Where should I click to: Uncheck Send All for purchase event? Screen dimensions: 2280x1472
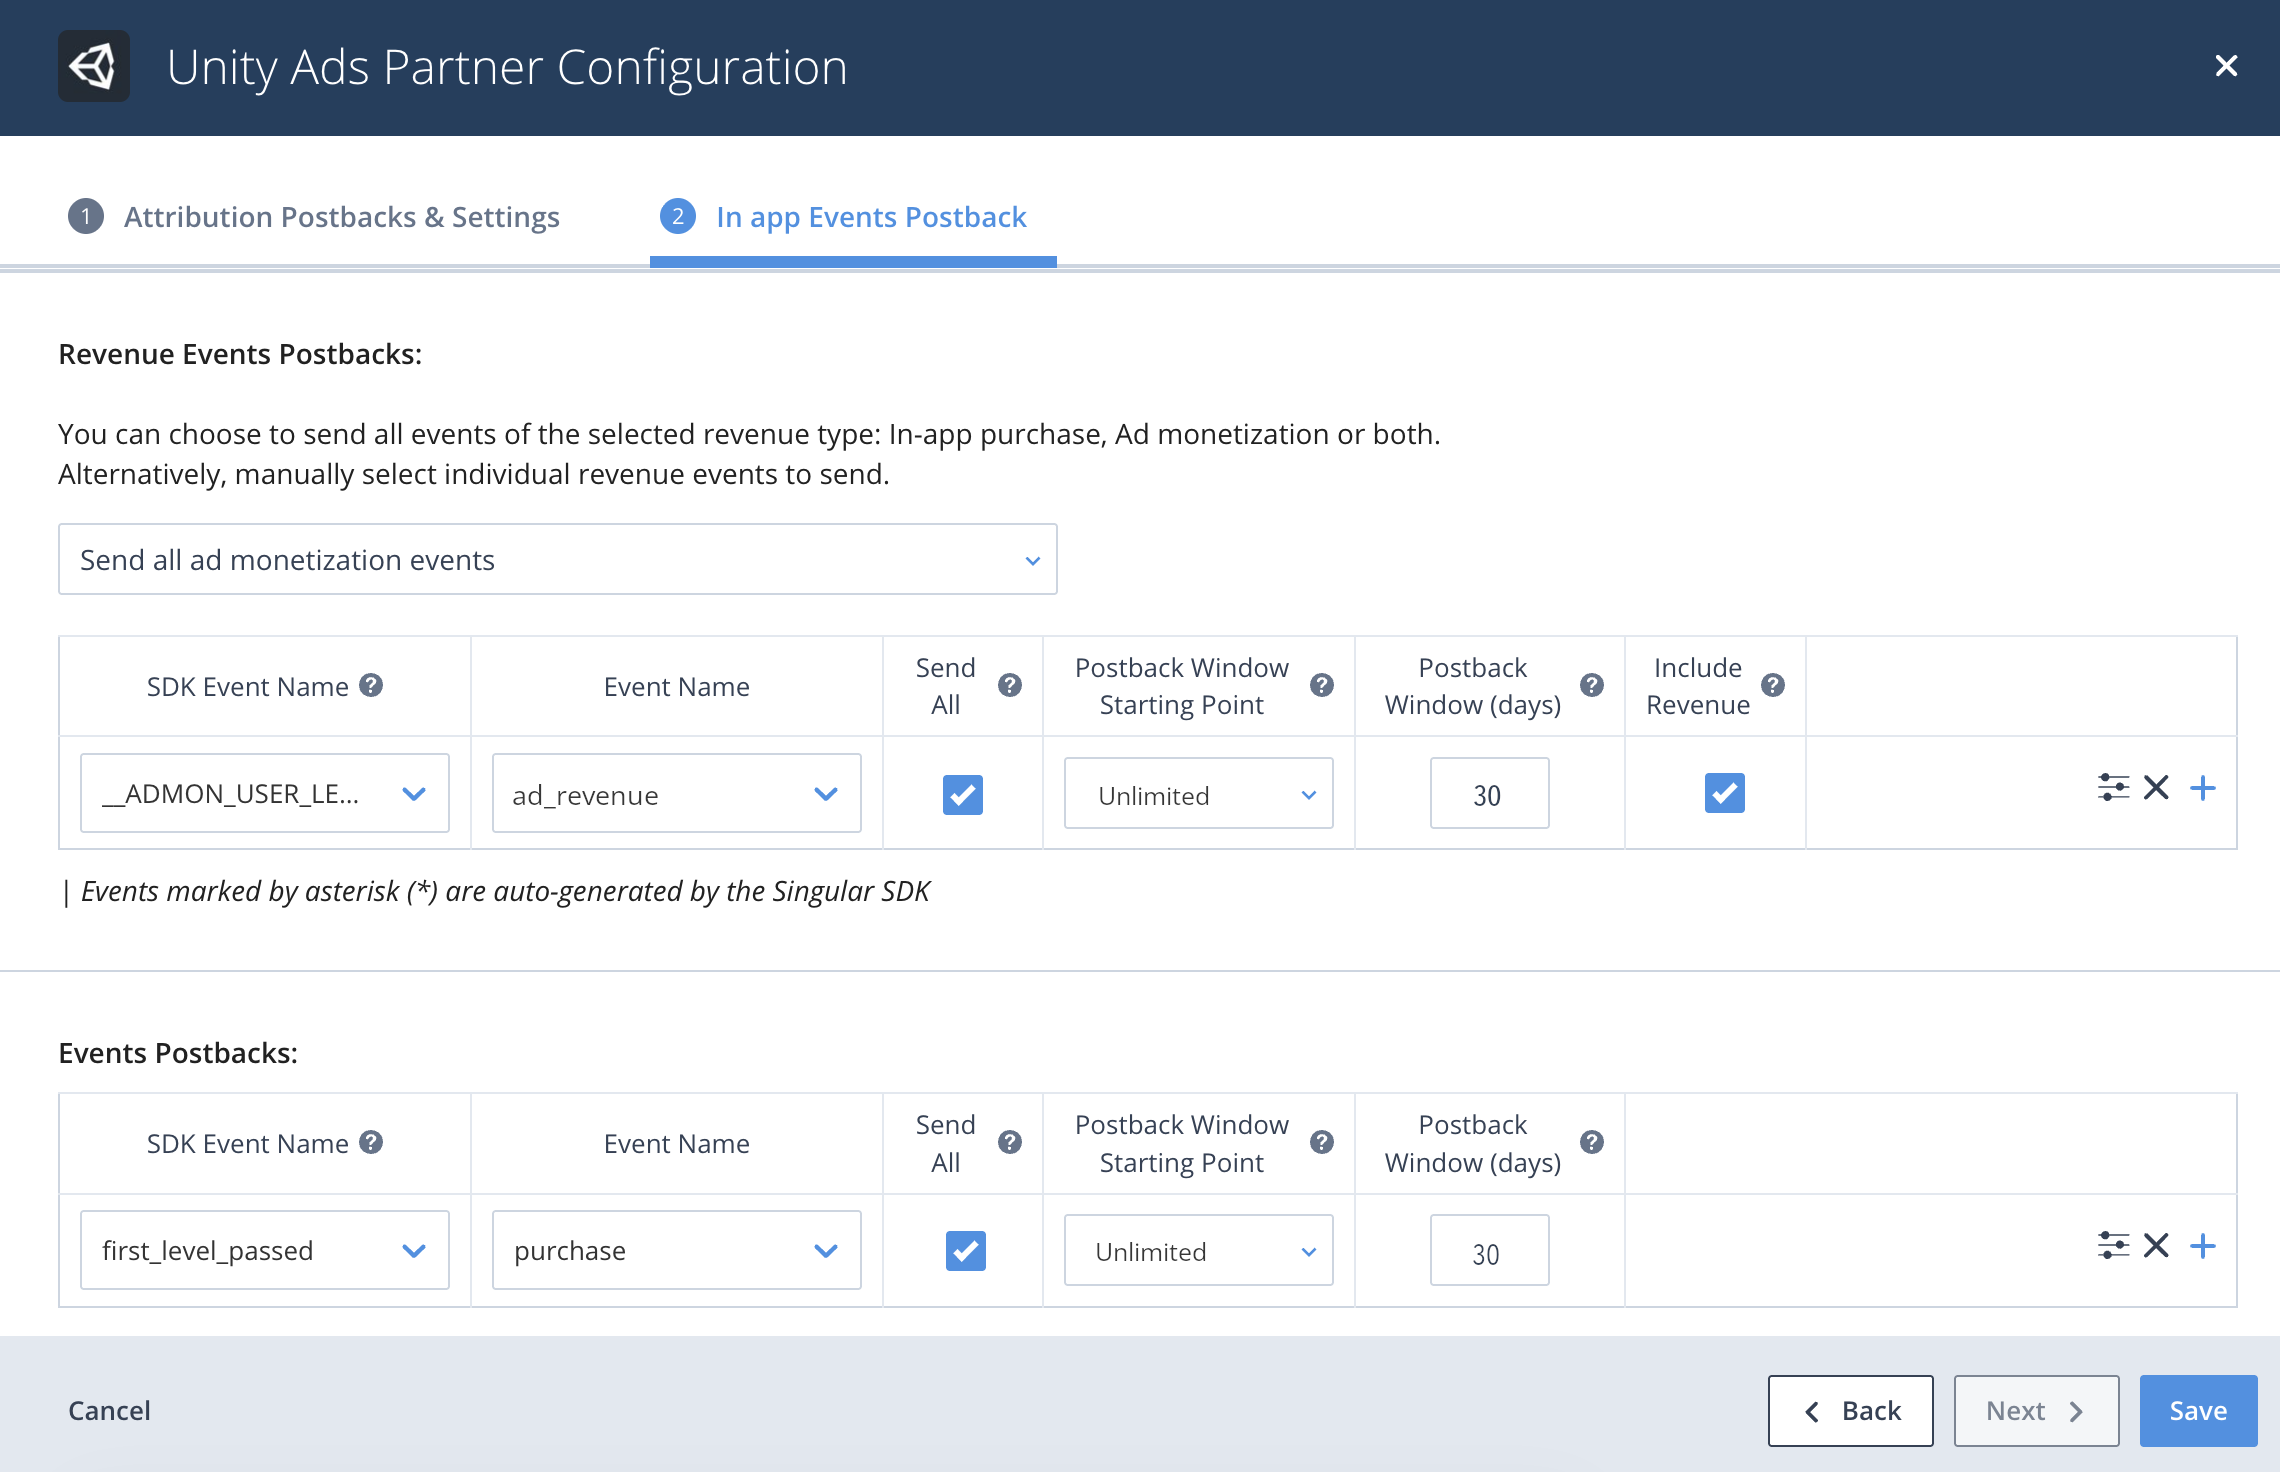965,1250
